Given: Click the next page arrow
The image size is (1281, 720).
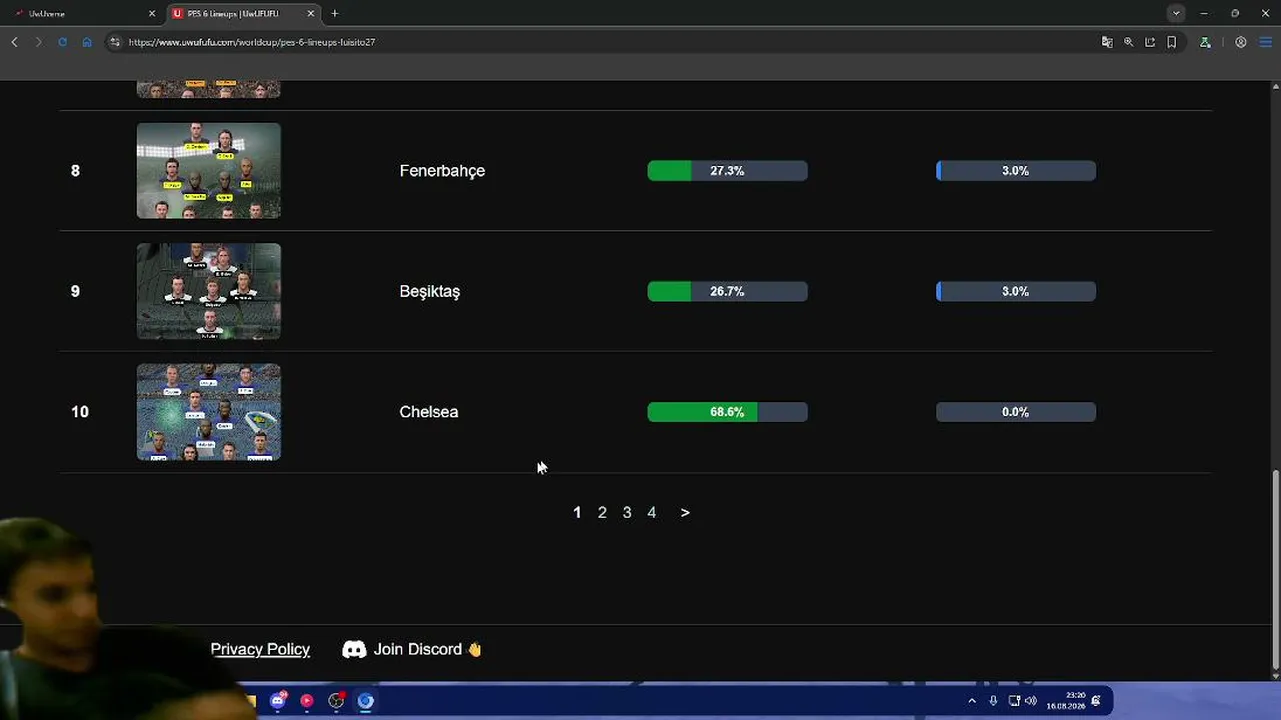Looking at the screenshot, I should pyautogui.click(x=685, y=512).
